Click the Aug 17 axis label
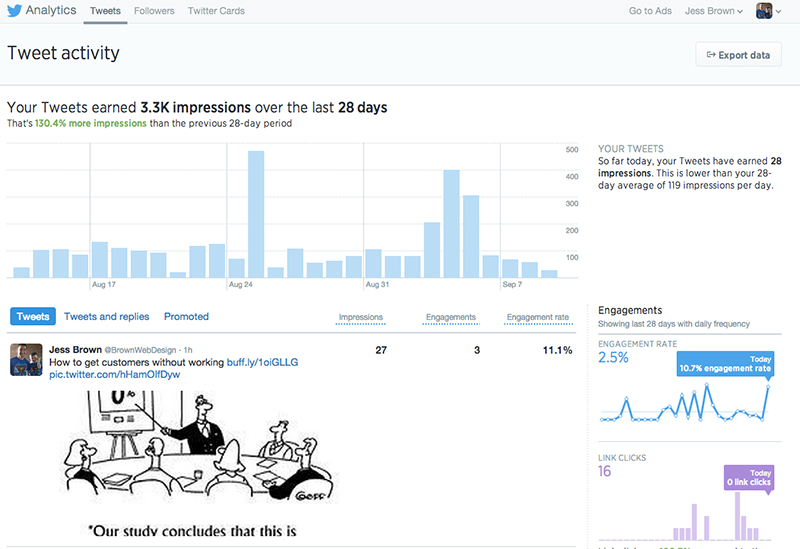Image resolution: width=800 pixels, height=549 pixels. point(104,284)
